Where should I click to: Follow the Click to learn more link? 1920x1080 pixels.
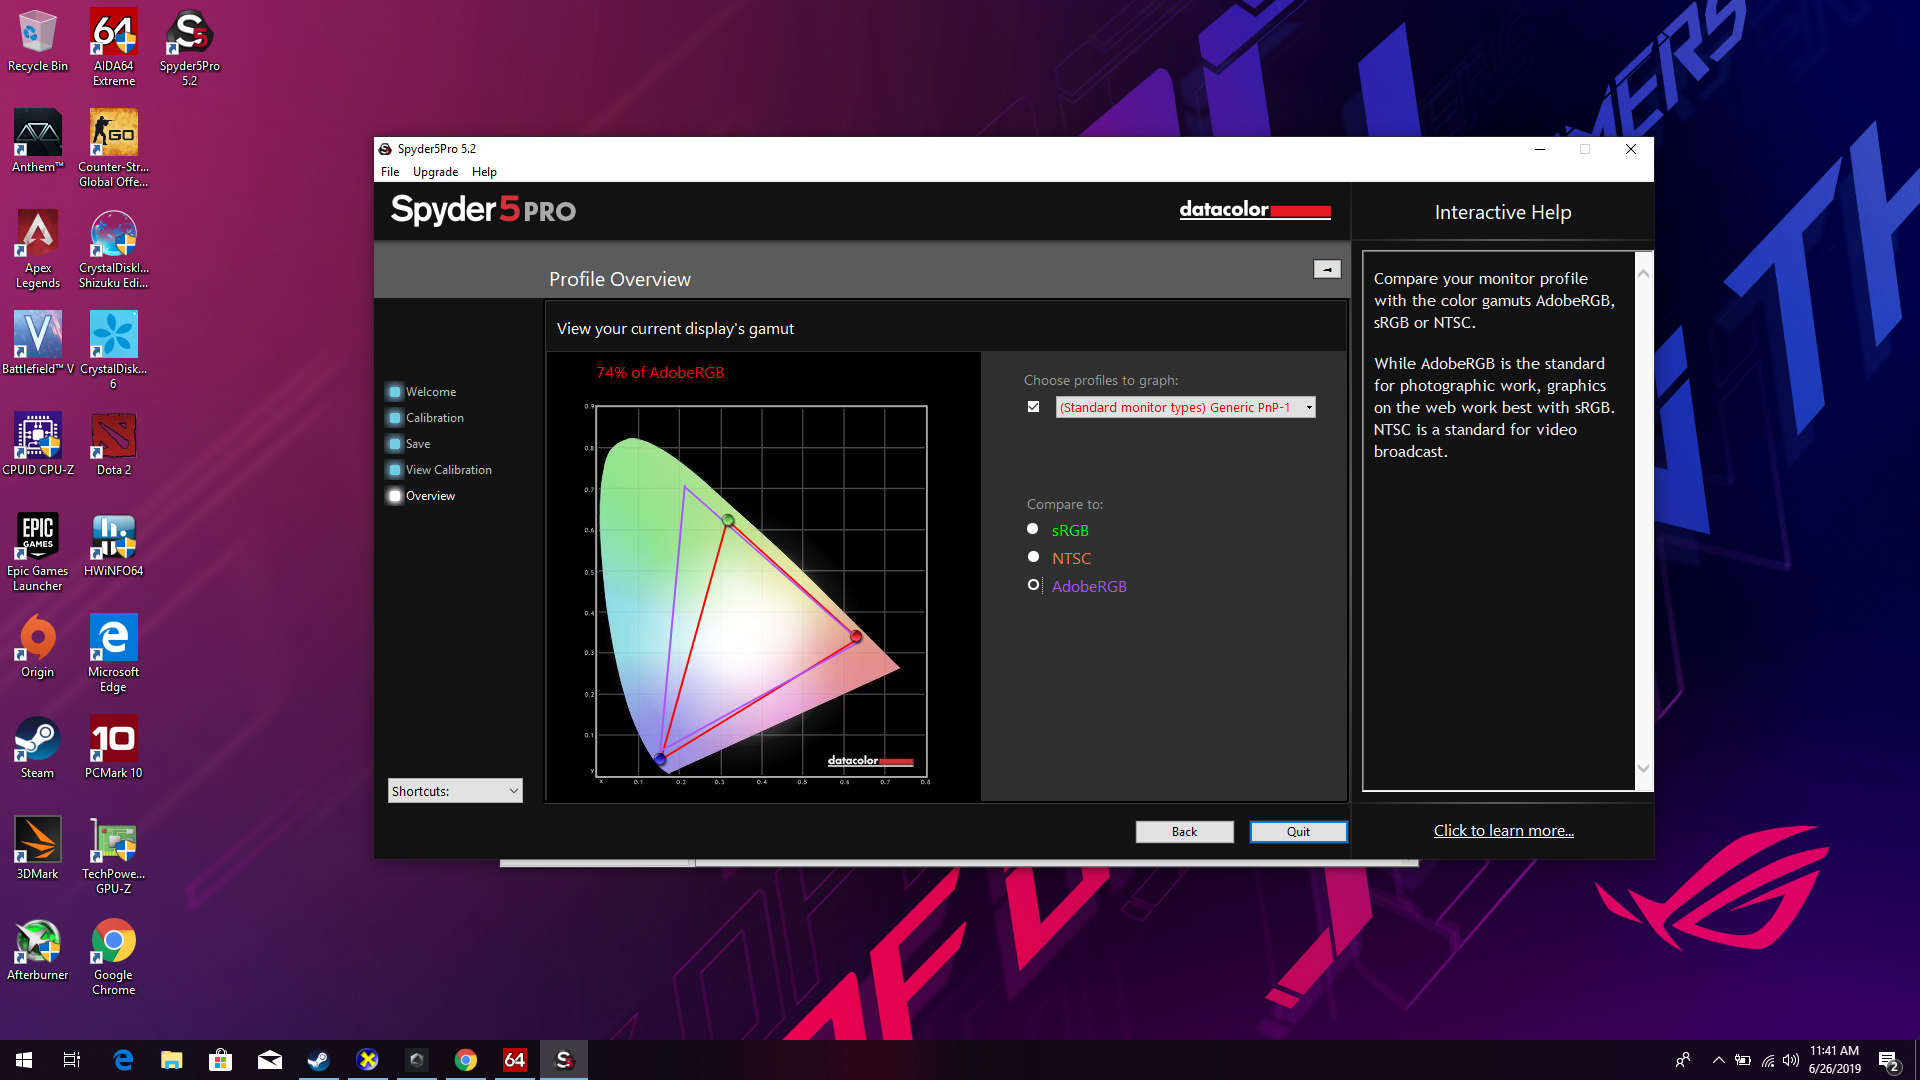(x=1503, y=830)
